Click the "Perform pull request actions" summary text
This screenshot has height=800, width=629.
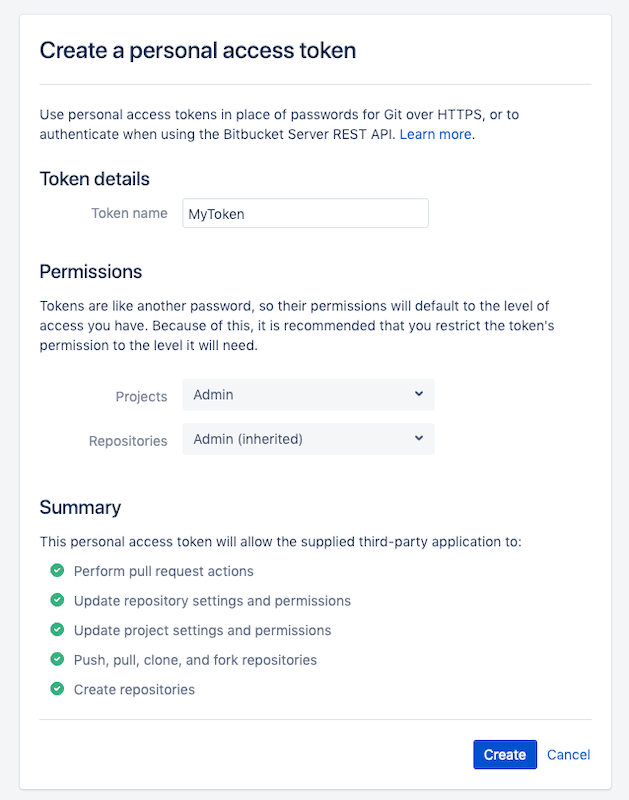point(164,571)
